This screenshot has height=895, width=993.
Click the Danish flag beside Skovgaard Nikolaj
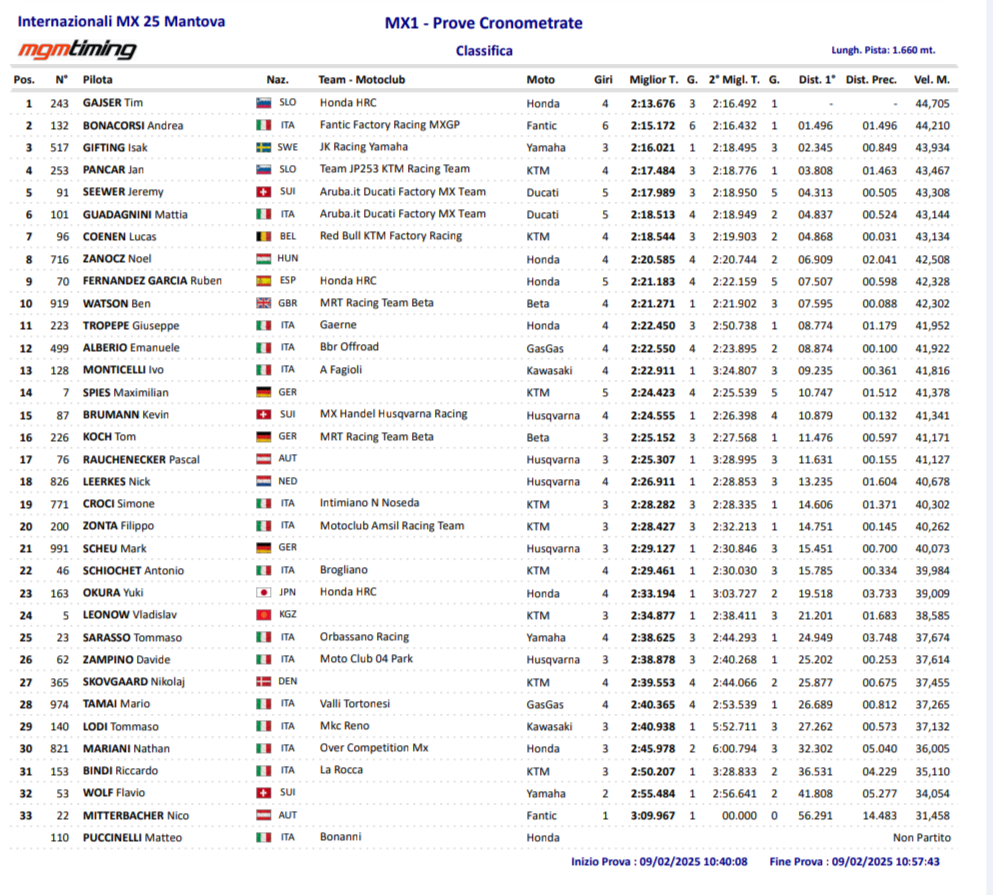click(264, 682)
